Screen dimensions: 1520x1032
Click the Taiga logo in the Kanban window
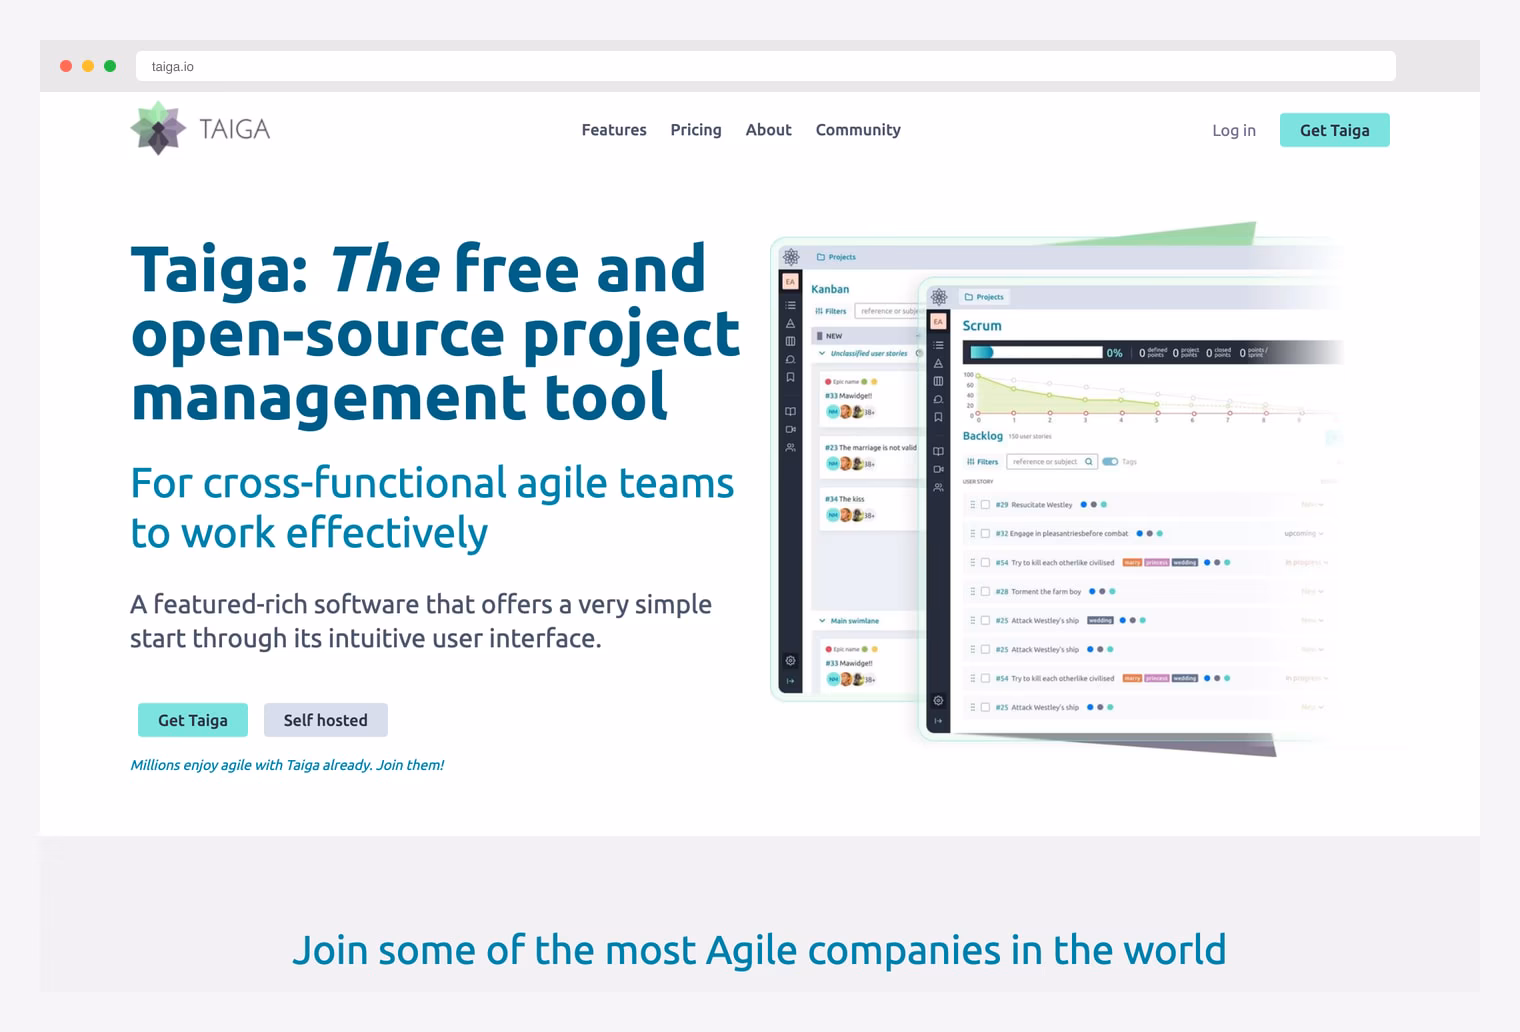(x=791, y=257)
